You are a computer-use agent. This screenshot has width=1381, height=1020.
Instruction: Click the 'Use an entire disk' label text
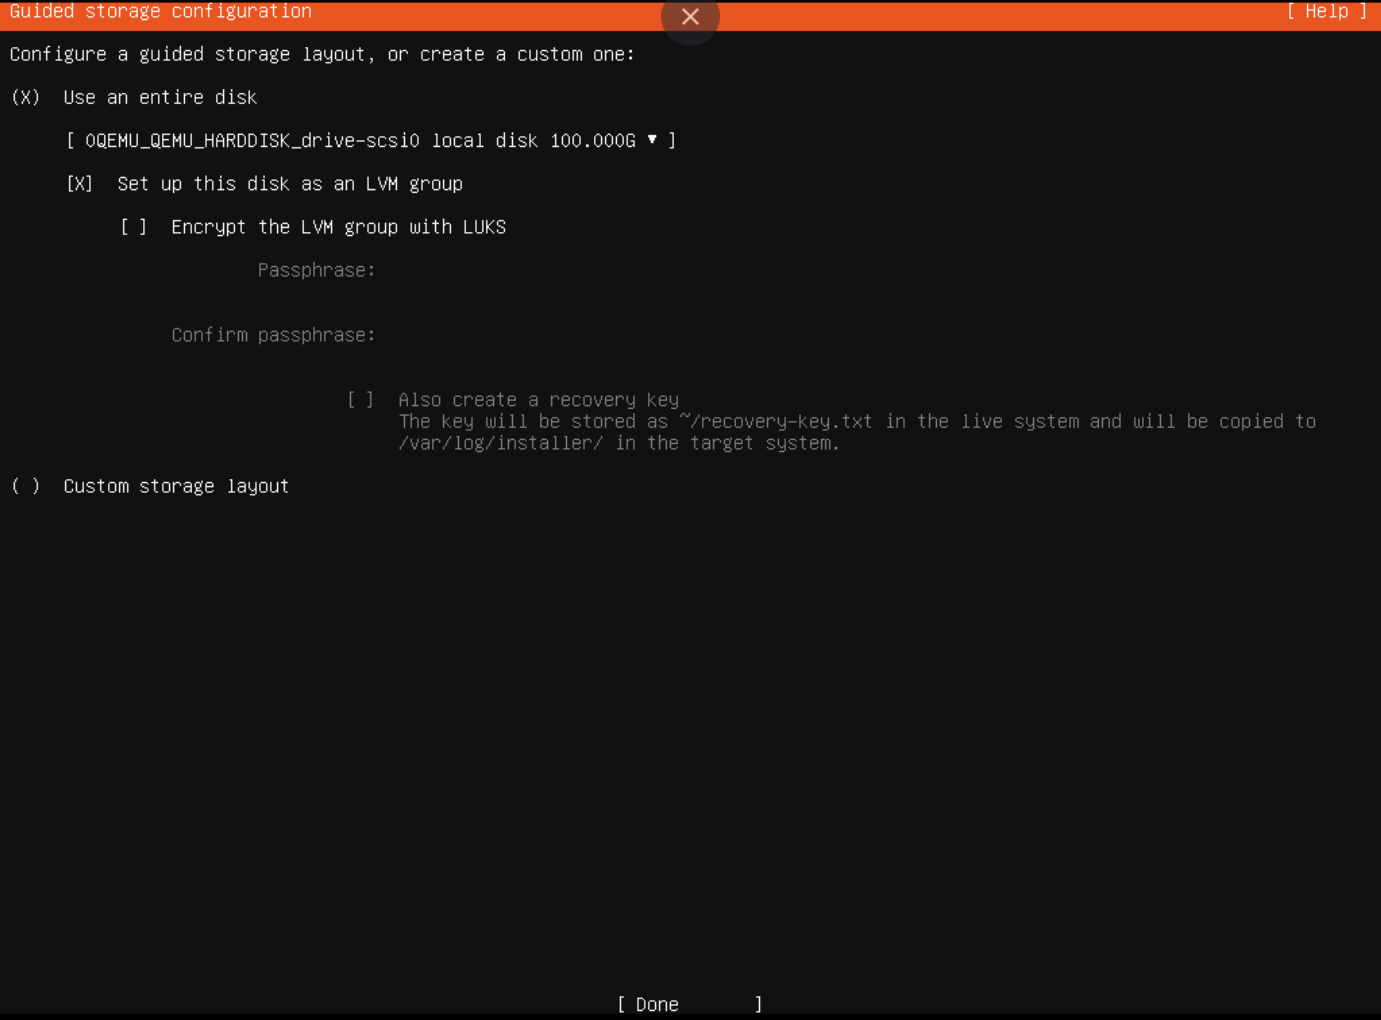coord(160,97)
